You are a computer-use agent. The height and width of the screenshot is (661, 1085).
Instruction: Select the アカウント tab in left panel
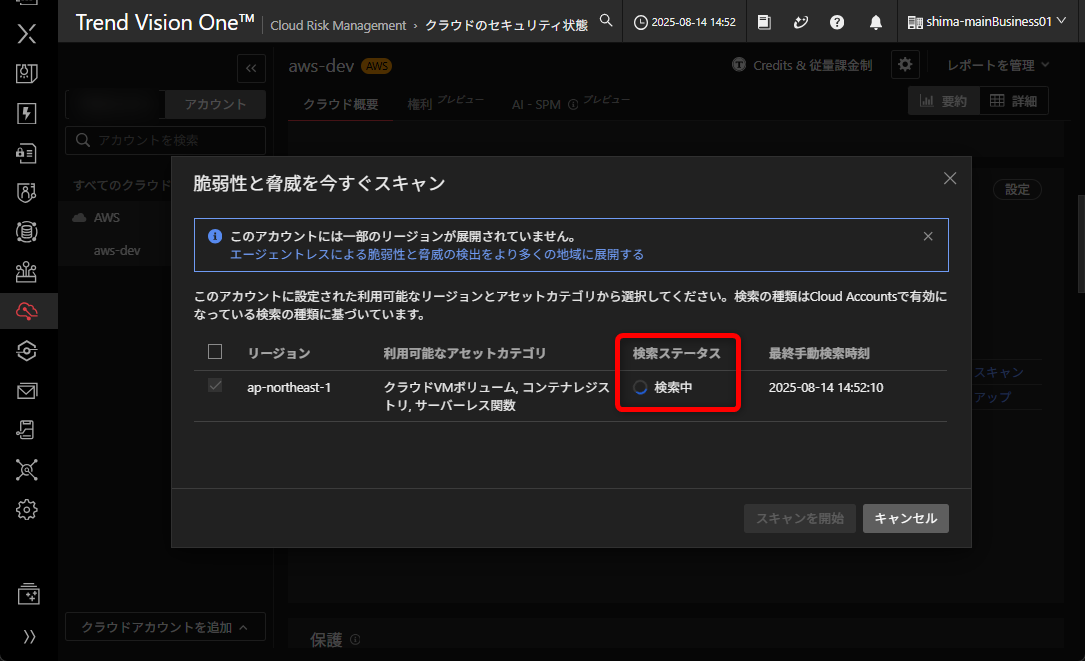215,105
